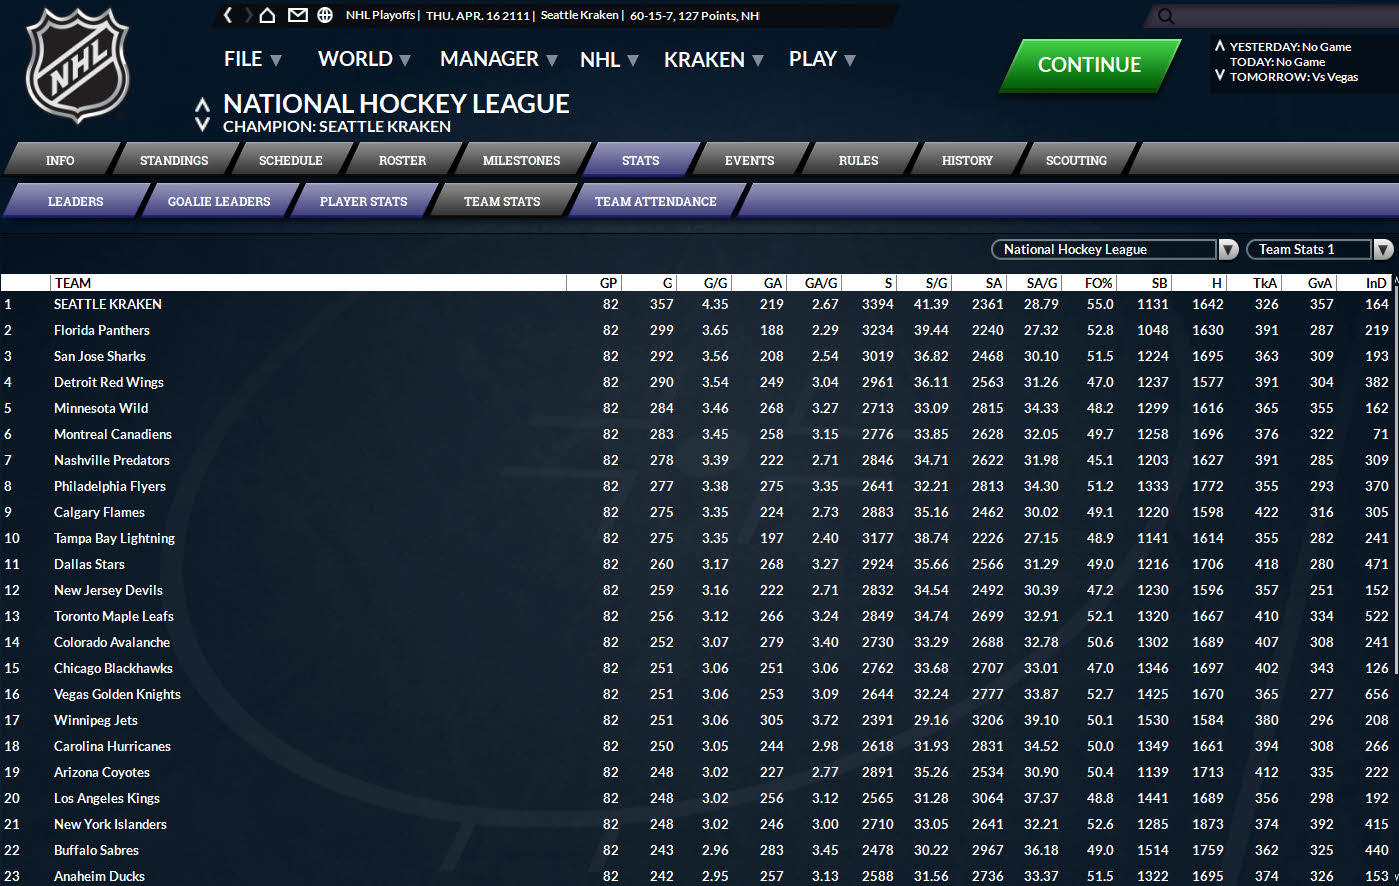Viewport: 1399px width, 886px height.
Task: Click the back navigation arrow
Action: pyautogui.click(x=228, y=15)
